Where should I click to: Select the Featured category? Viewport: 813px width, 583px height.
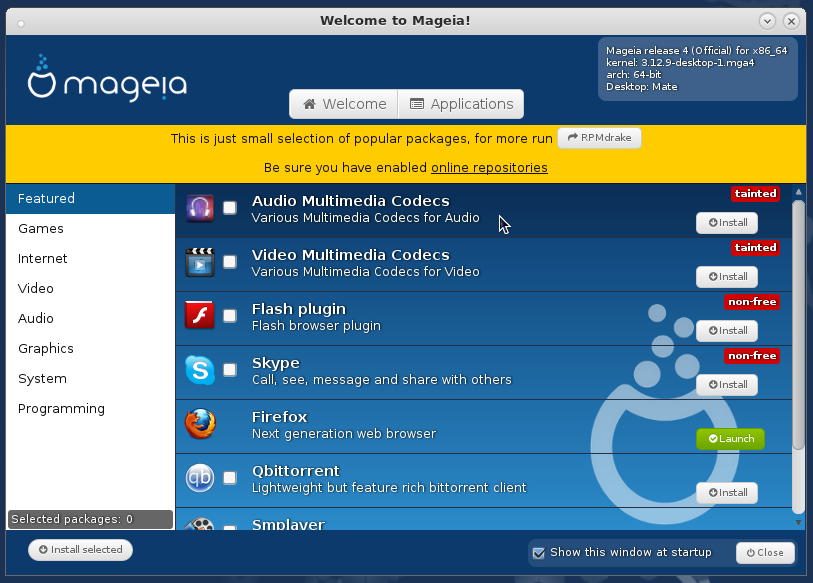pos(91,199)
